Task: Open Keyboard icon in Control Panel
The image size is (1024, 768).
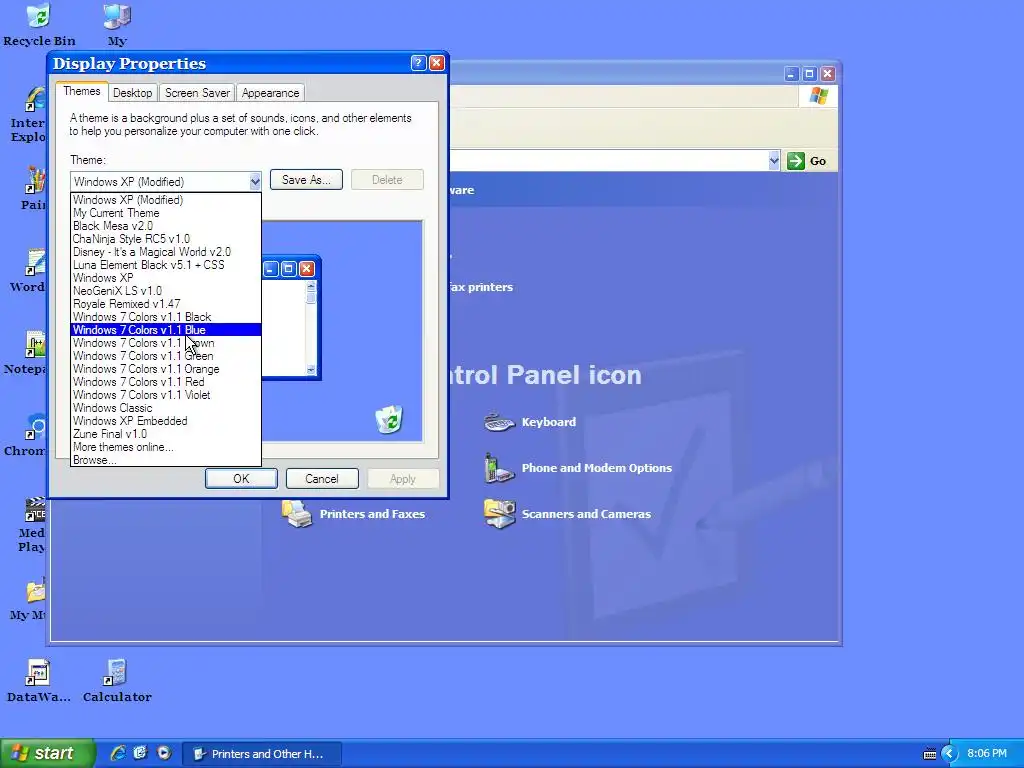Action: click(530, 422)
